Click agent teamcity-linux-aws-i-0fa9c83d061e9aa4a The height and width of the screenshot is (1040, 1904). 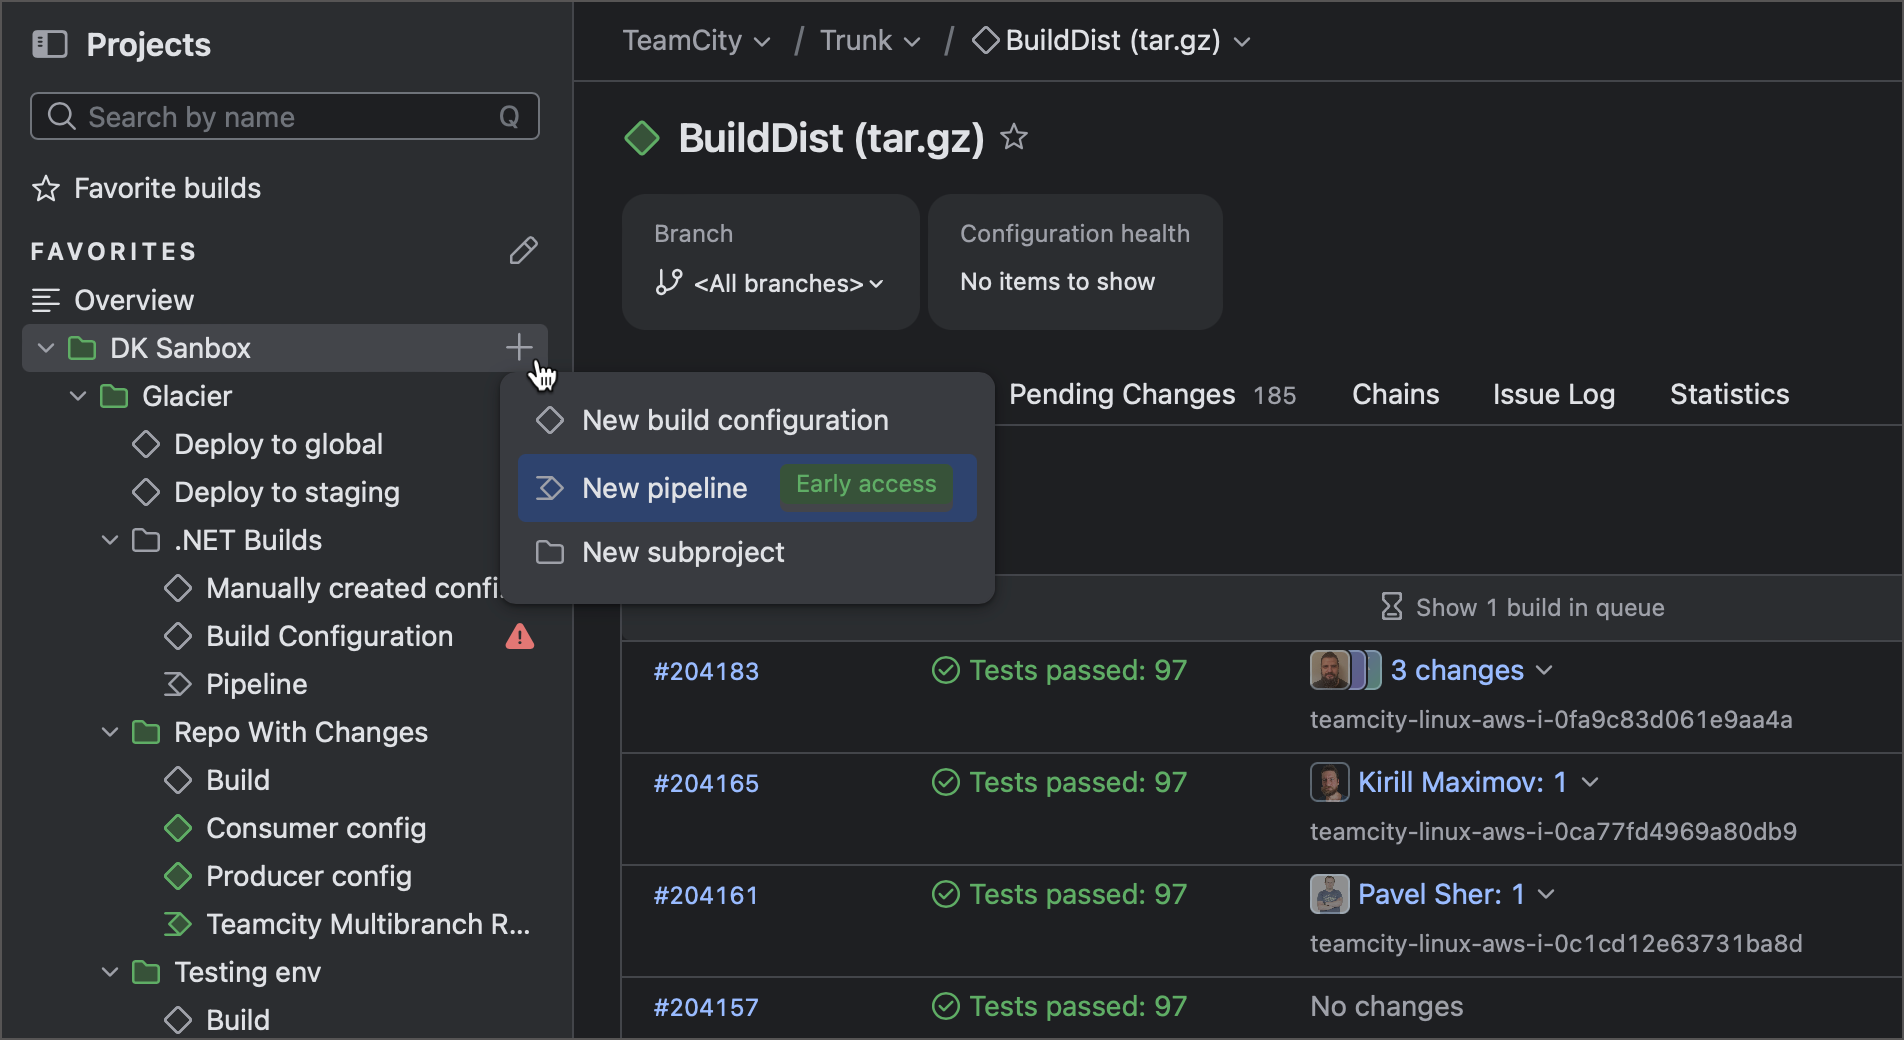[x=1551, y=719]
